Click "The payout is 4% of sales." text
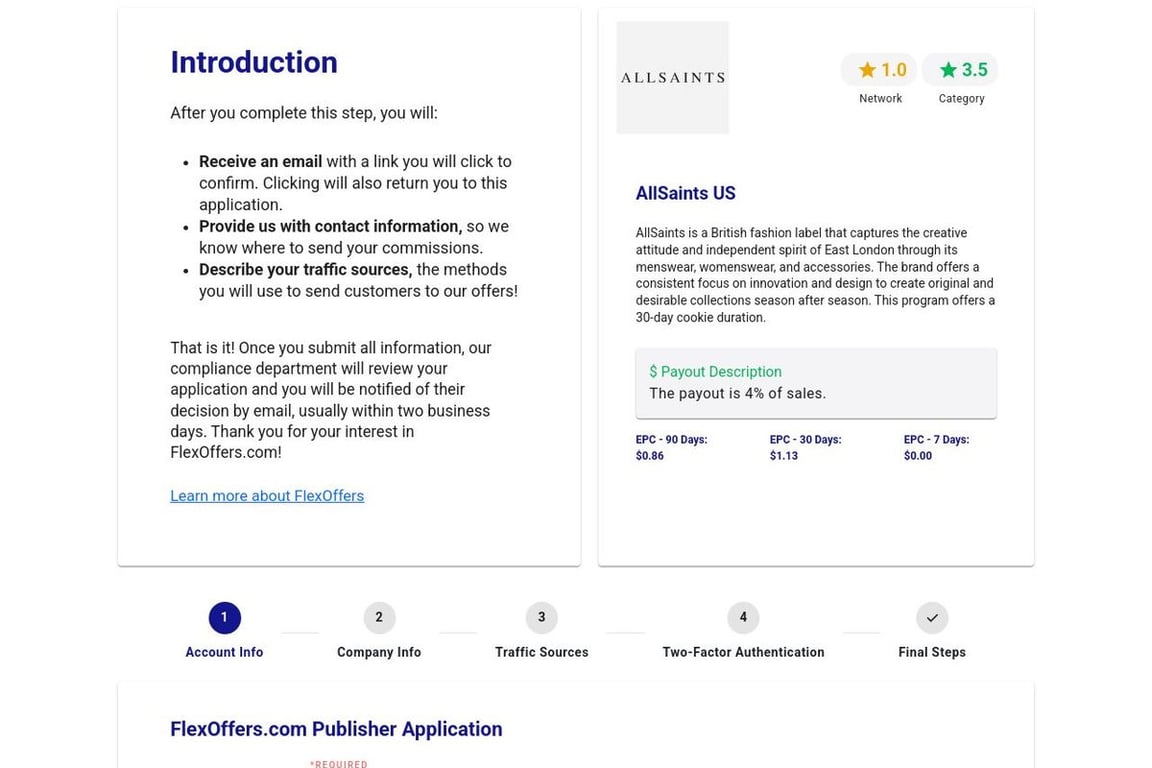 [738, 393]
